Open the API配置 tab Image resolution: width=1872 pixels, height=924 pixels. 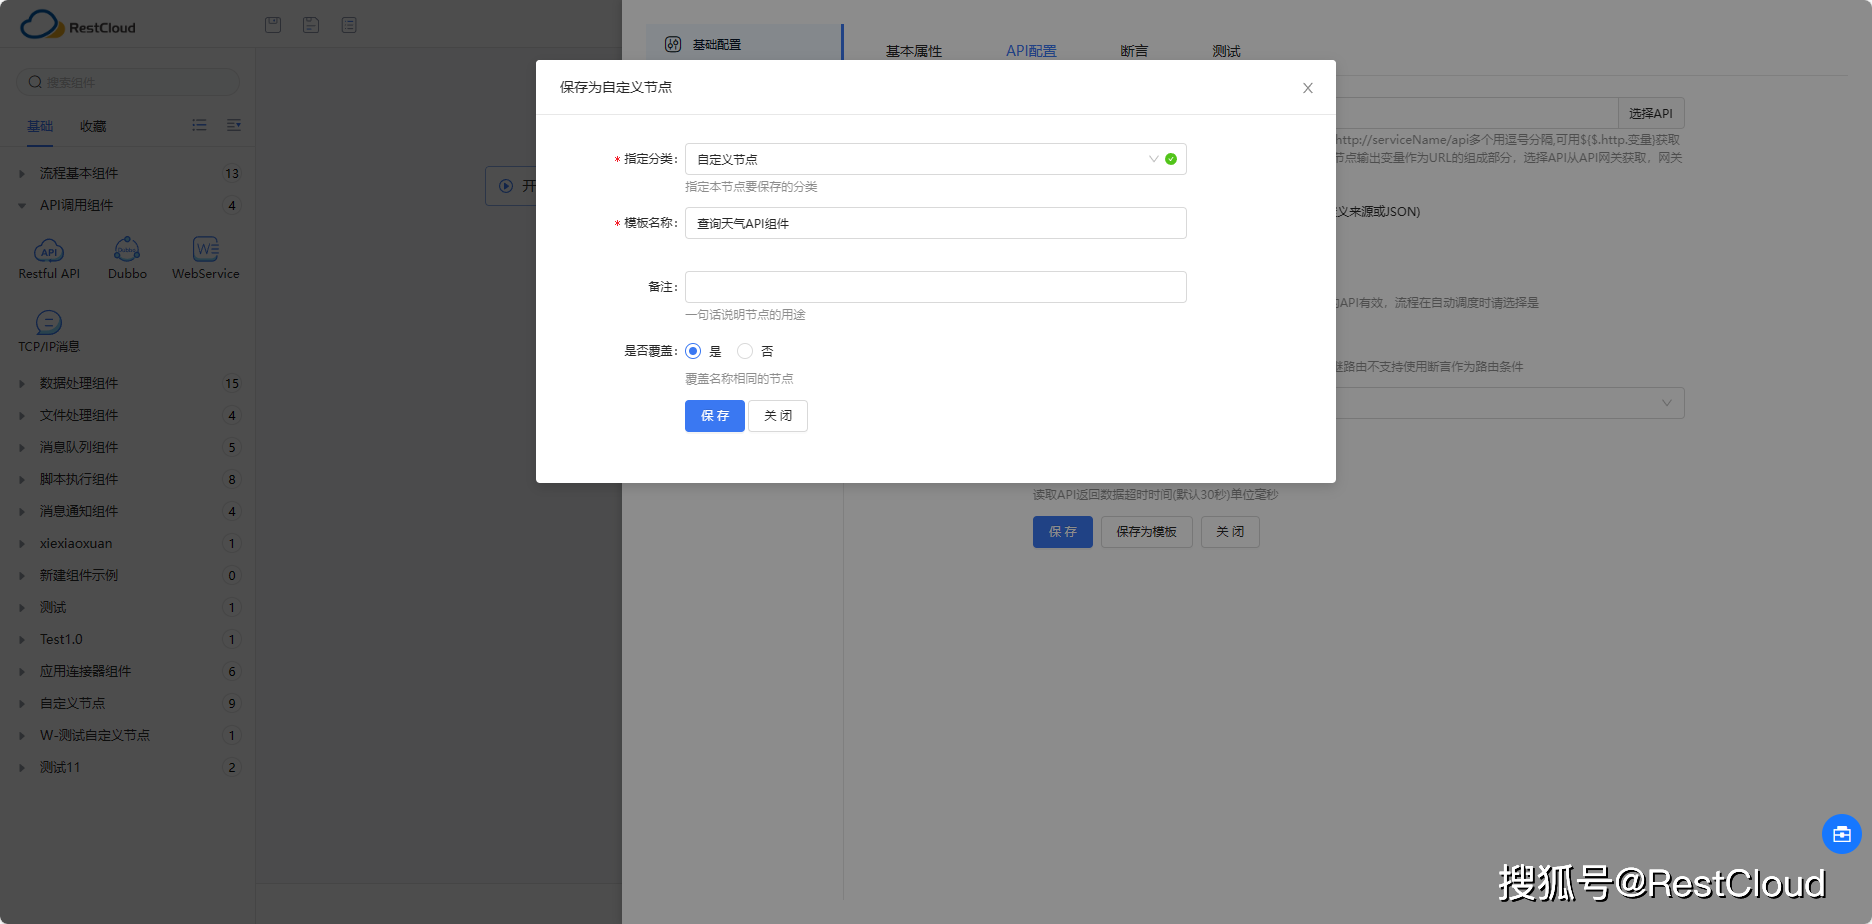pos(1031,51)
